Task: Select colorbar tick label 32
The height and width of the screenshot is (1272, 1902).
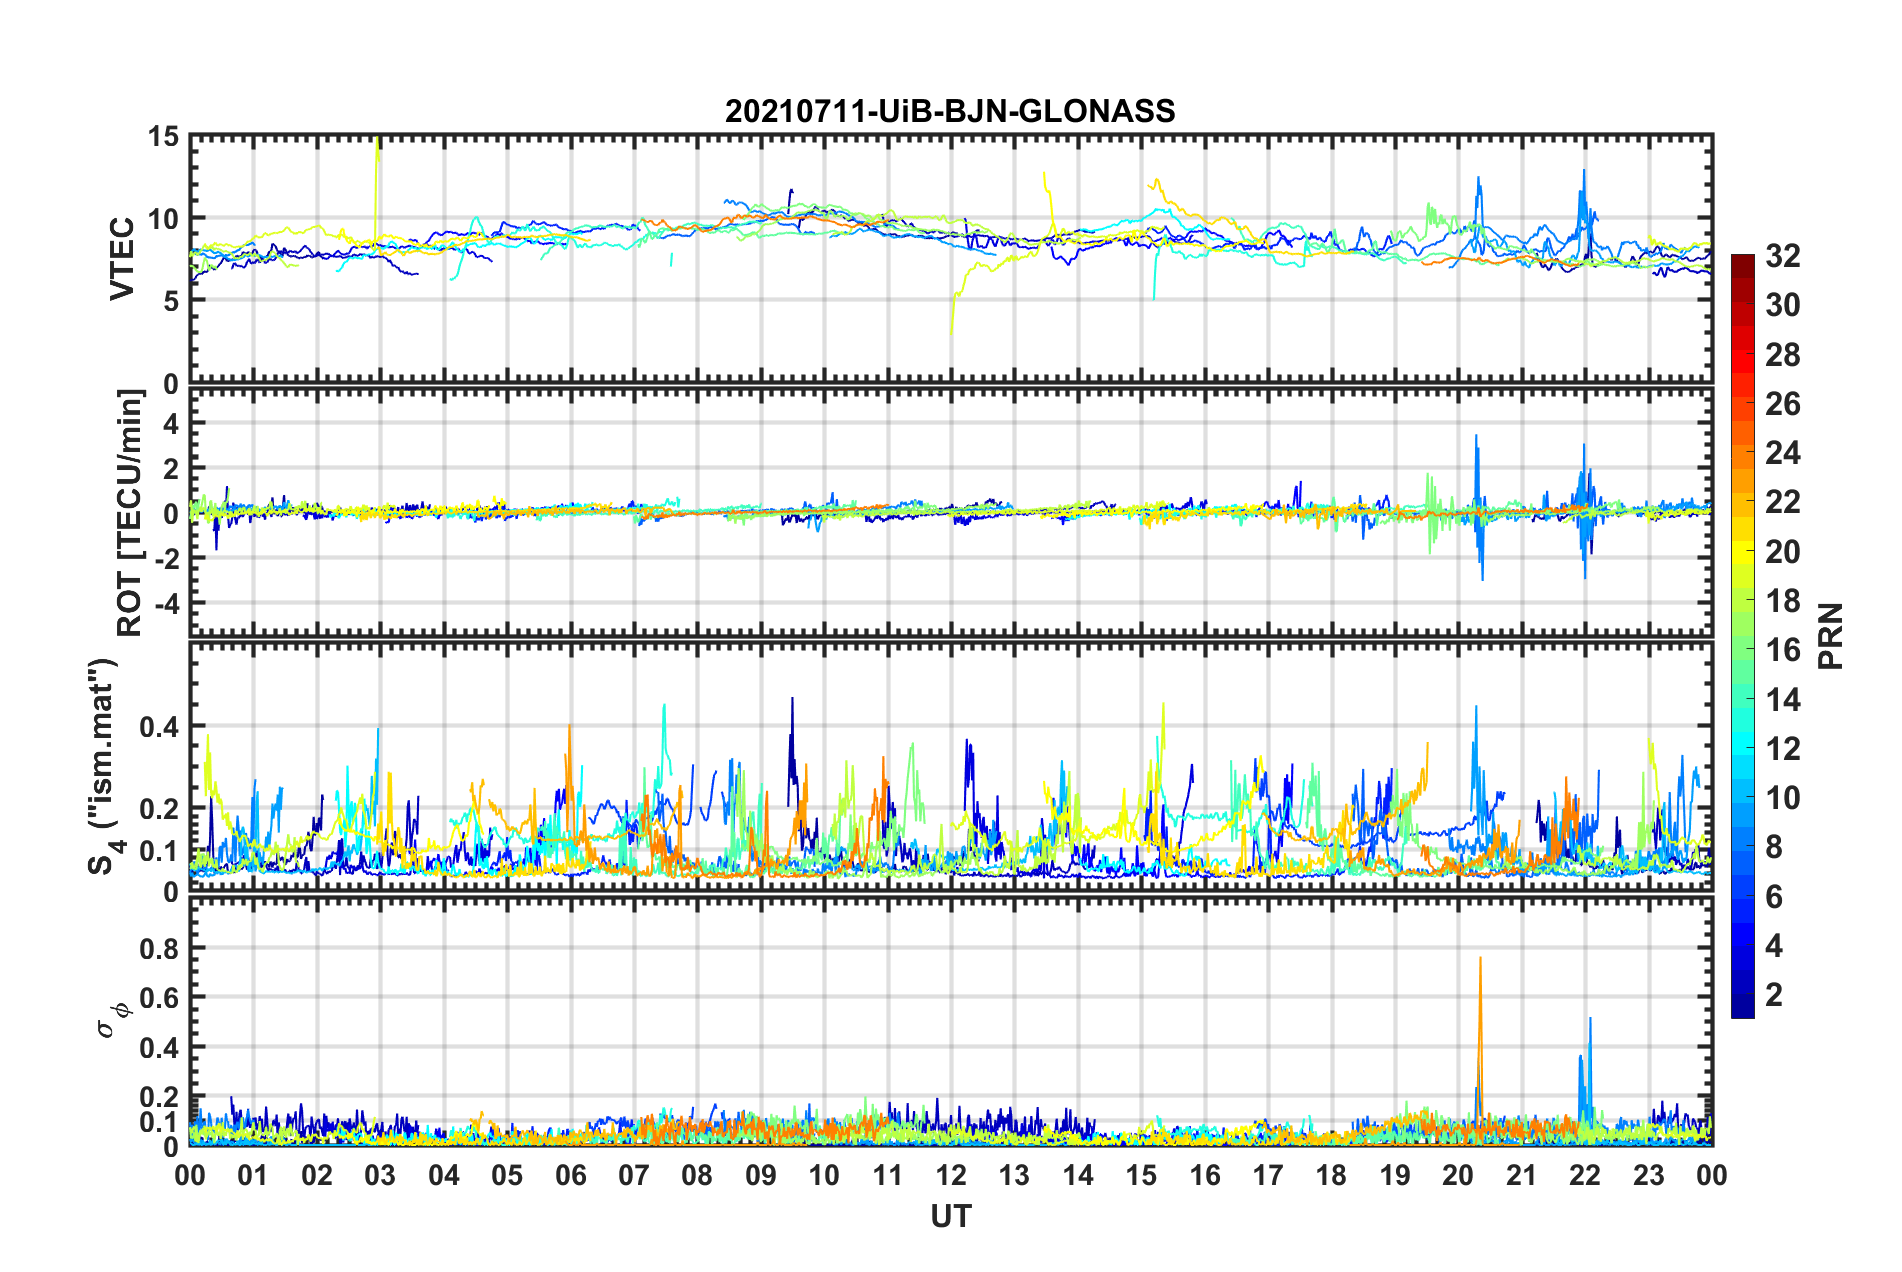Action: [x=1782, y=256]
